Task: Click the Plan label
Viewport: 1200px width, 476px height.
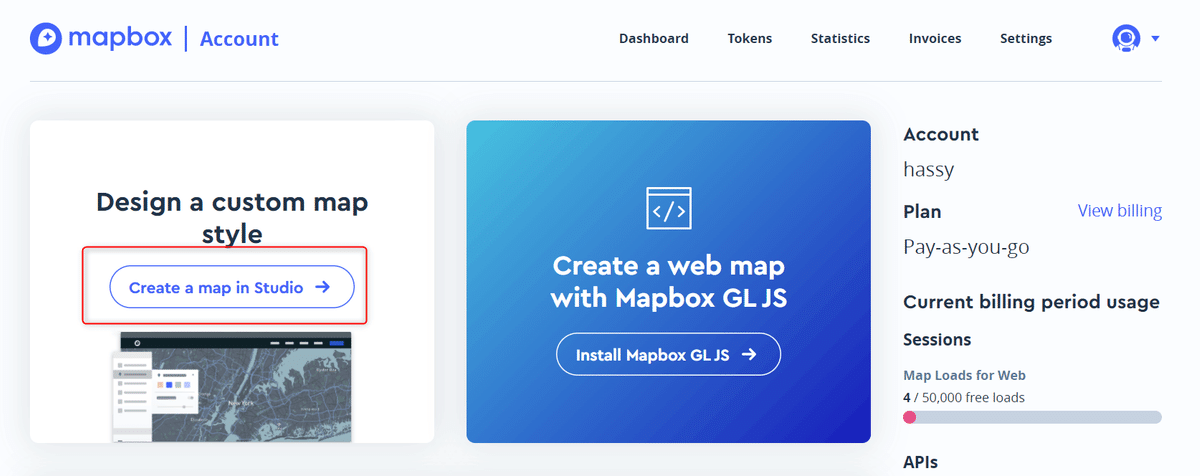Action: (922, 212)
